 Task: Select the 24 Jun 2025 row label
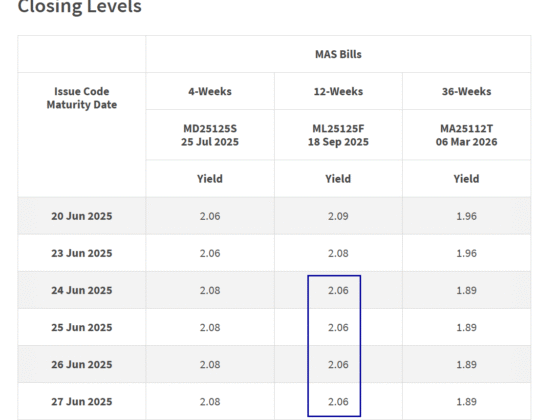[x=82, y=290]
